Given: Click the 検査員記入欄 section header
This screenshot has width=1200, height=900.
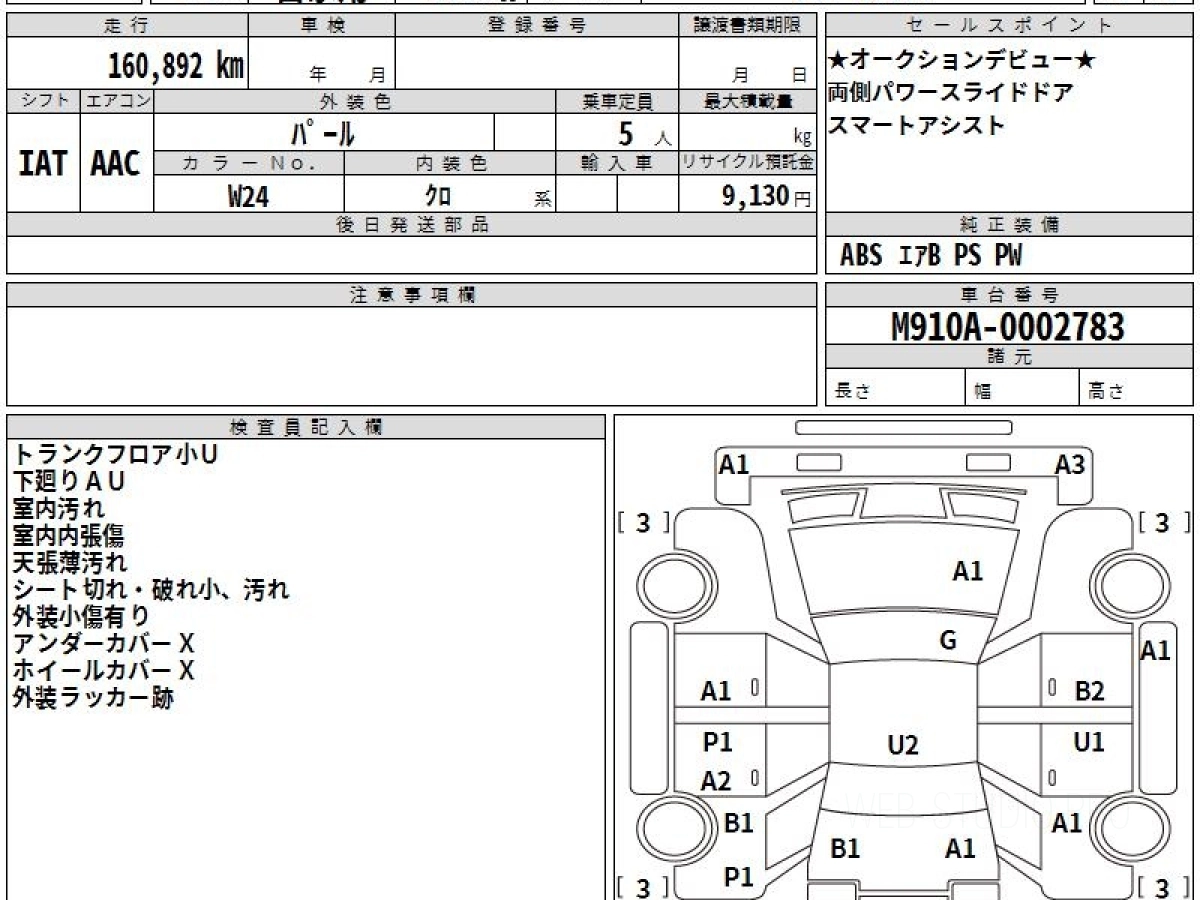Looking at the screenshot, I should (306, 427).
